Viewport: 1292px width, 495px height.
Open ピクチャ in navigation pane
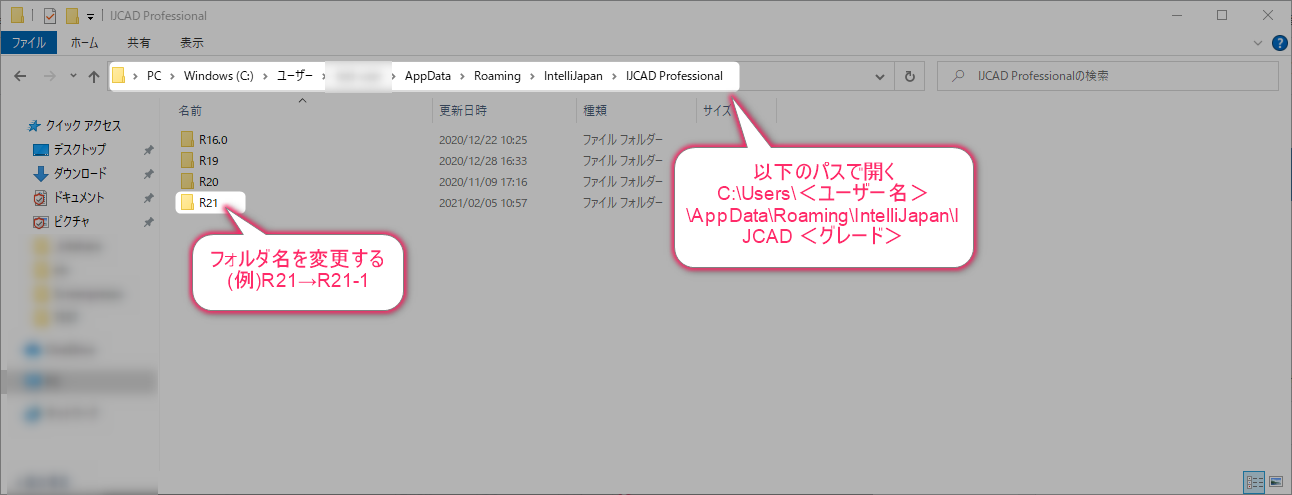point(73,222)
